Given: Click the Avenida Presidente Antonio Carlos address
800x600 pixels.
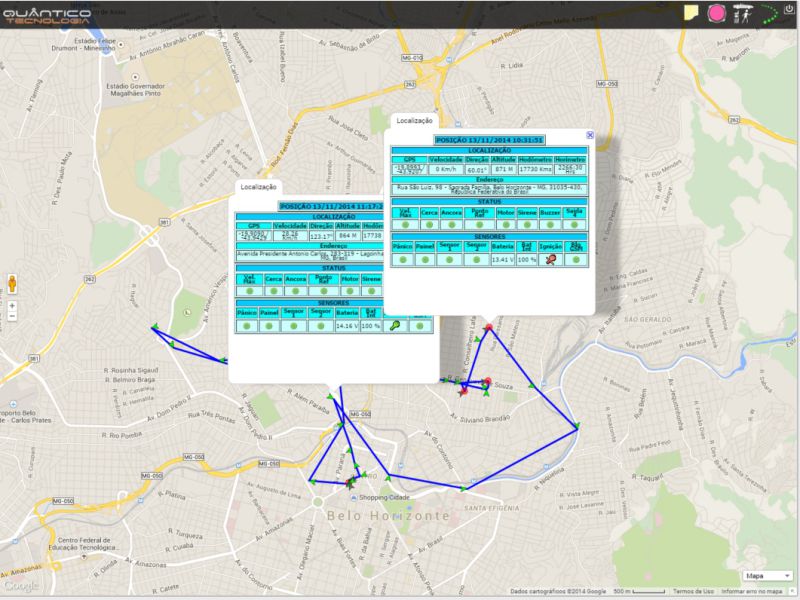Looking at the screenshot, I should pyautogui.click(x=310, y=255).
